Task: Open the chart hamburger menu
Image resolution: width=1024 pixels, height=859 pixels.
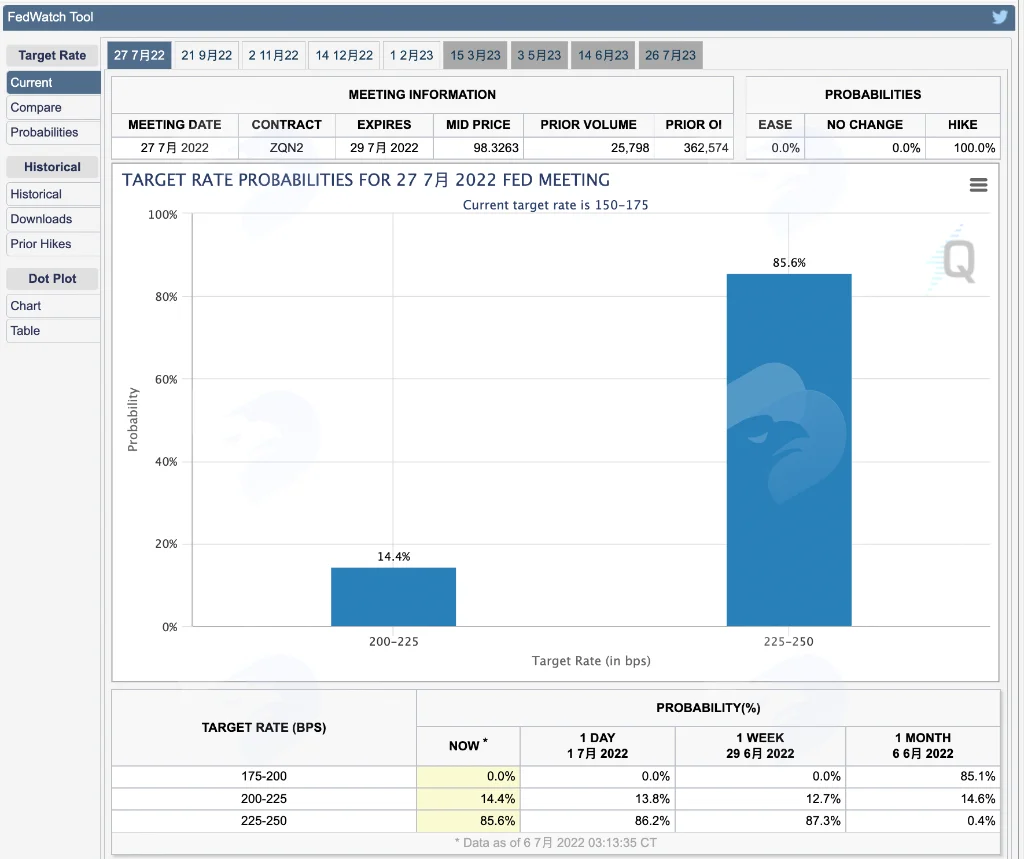Action: pyautogui.click(x=978, y=185)
